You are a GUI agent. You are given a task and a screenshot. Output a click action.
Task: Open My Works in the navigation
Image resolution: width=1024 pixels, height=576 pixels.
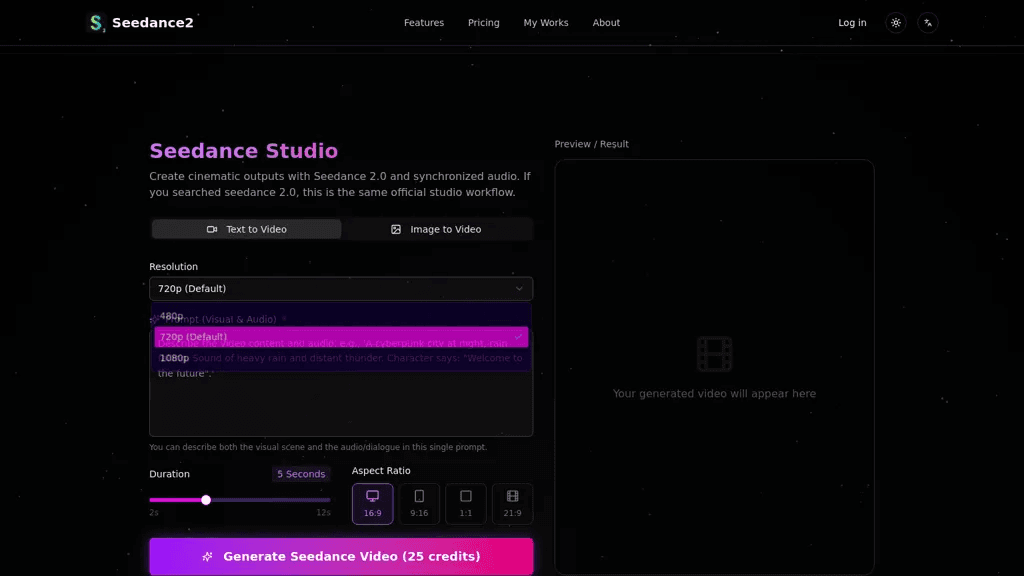click(x=546, y=23)
